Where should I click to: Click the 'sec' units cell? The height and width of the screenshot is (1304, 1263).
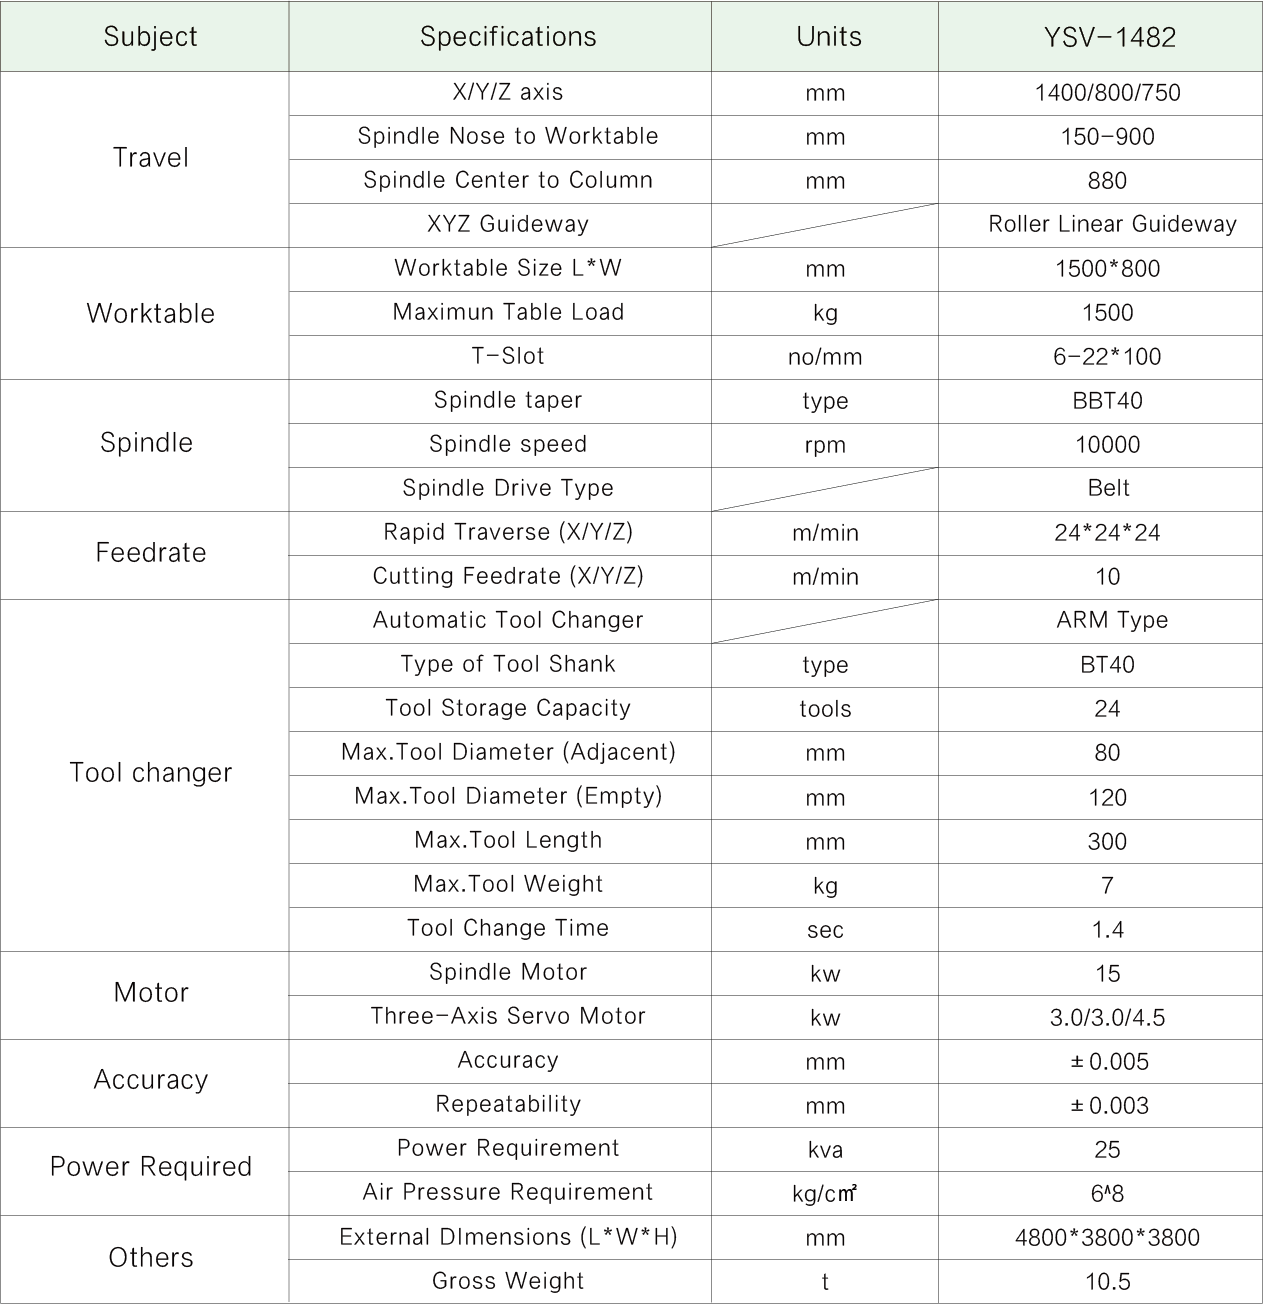pos(825,929)
